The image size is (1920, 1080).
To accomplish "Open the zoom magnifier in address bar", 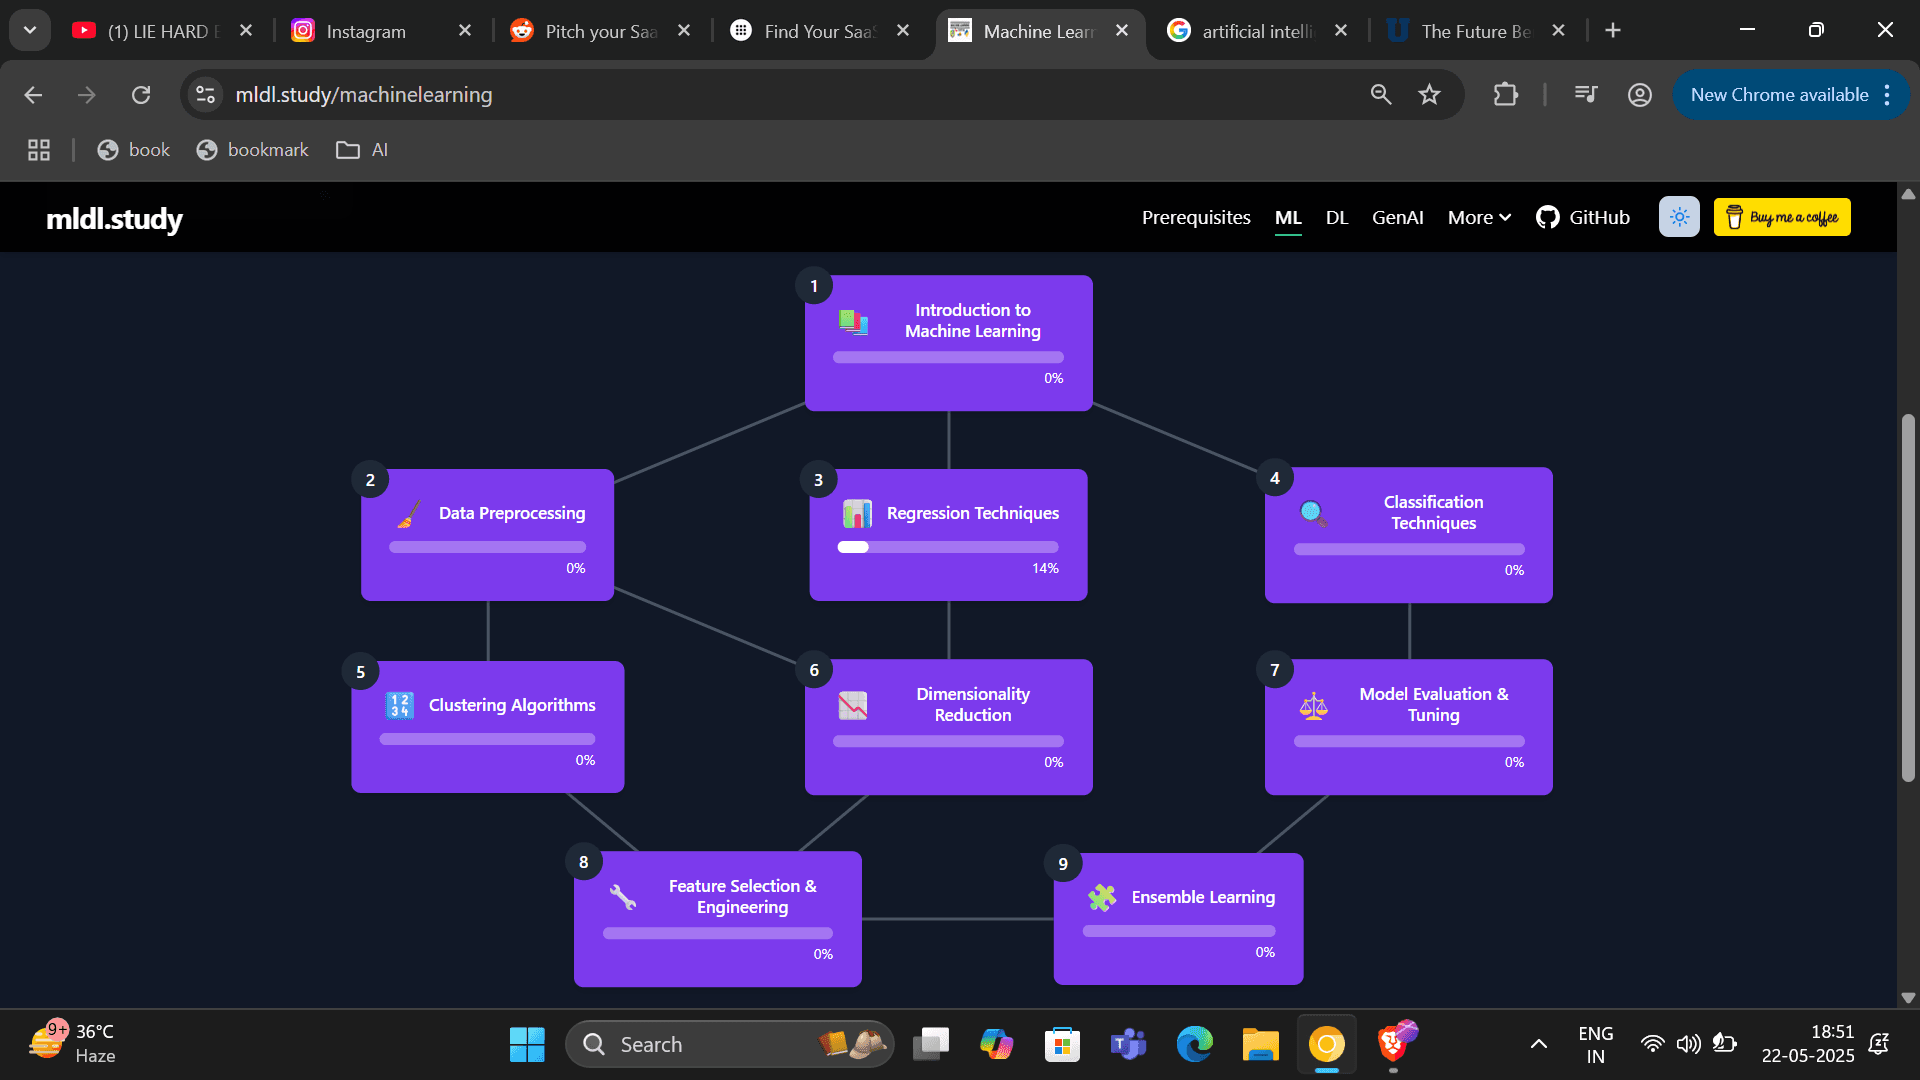I will click(1381, 95).
